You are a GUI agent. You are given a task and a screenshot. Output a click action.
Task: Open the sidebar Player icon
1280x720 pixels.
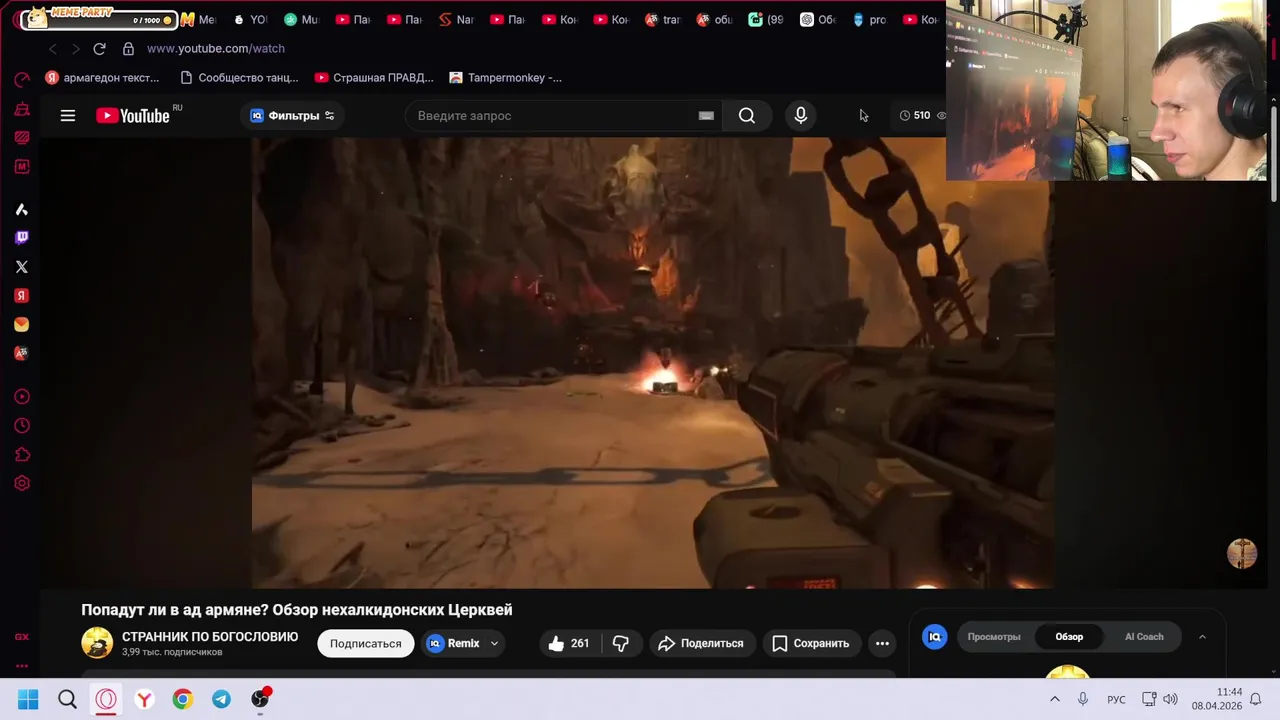coord(22,397)
